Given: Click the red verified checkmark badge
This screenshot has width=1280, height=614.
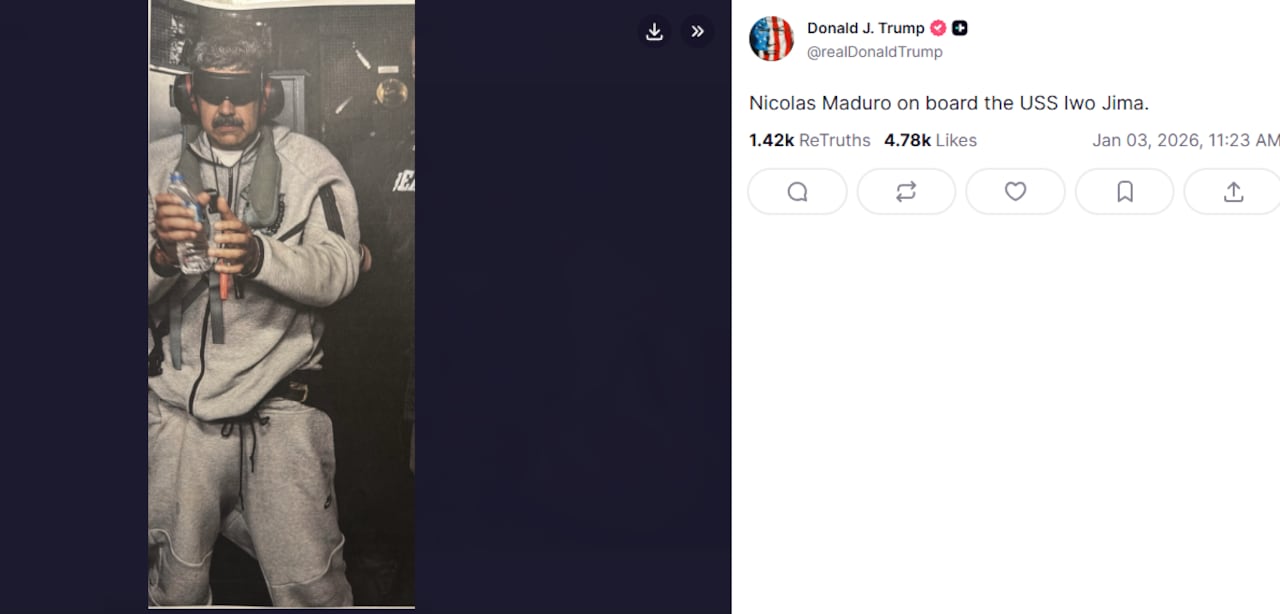Looking at the screenshot, I should pos(938,28).
